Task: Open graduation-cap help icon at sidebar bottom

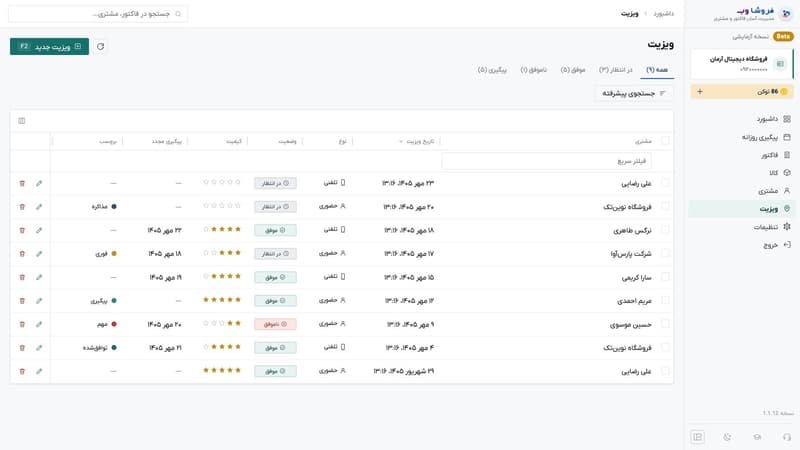Action: (x=757, y=437)
